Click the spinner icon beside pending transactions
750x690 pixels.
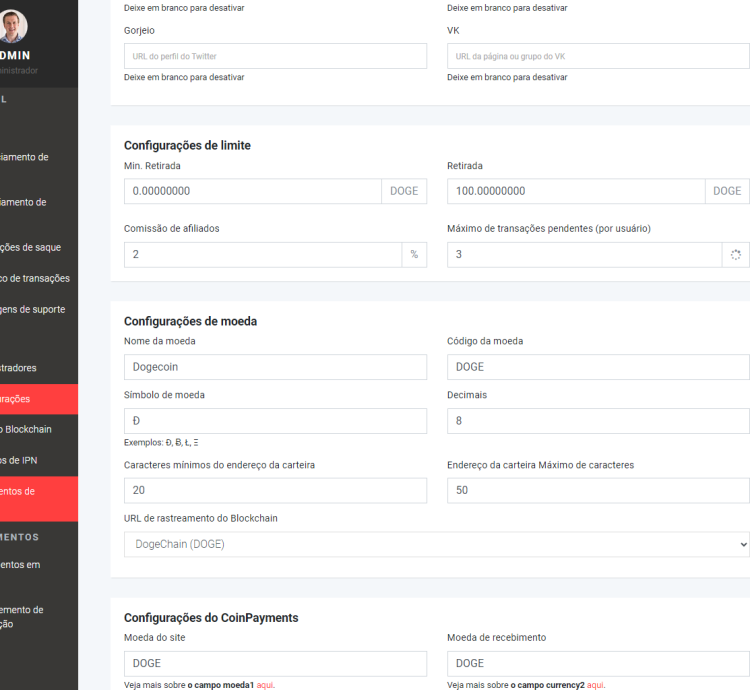point(735,255)
